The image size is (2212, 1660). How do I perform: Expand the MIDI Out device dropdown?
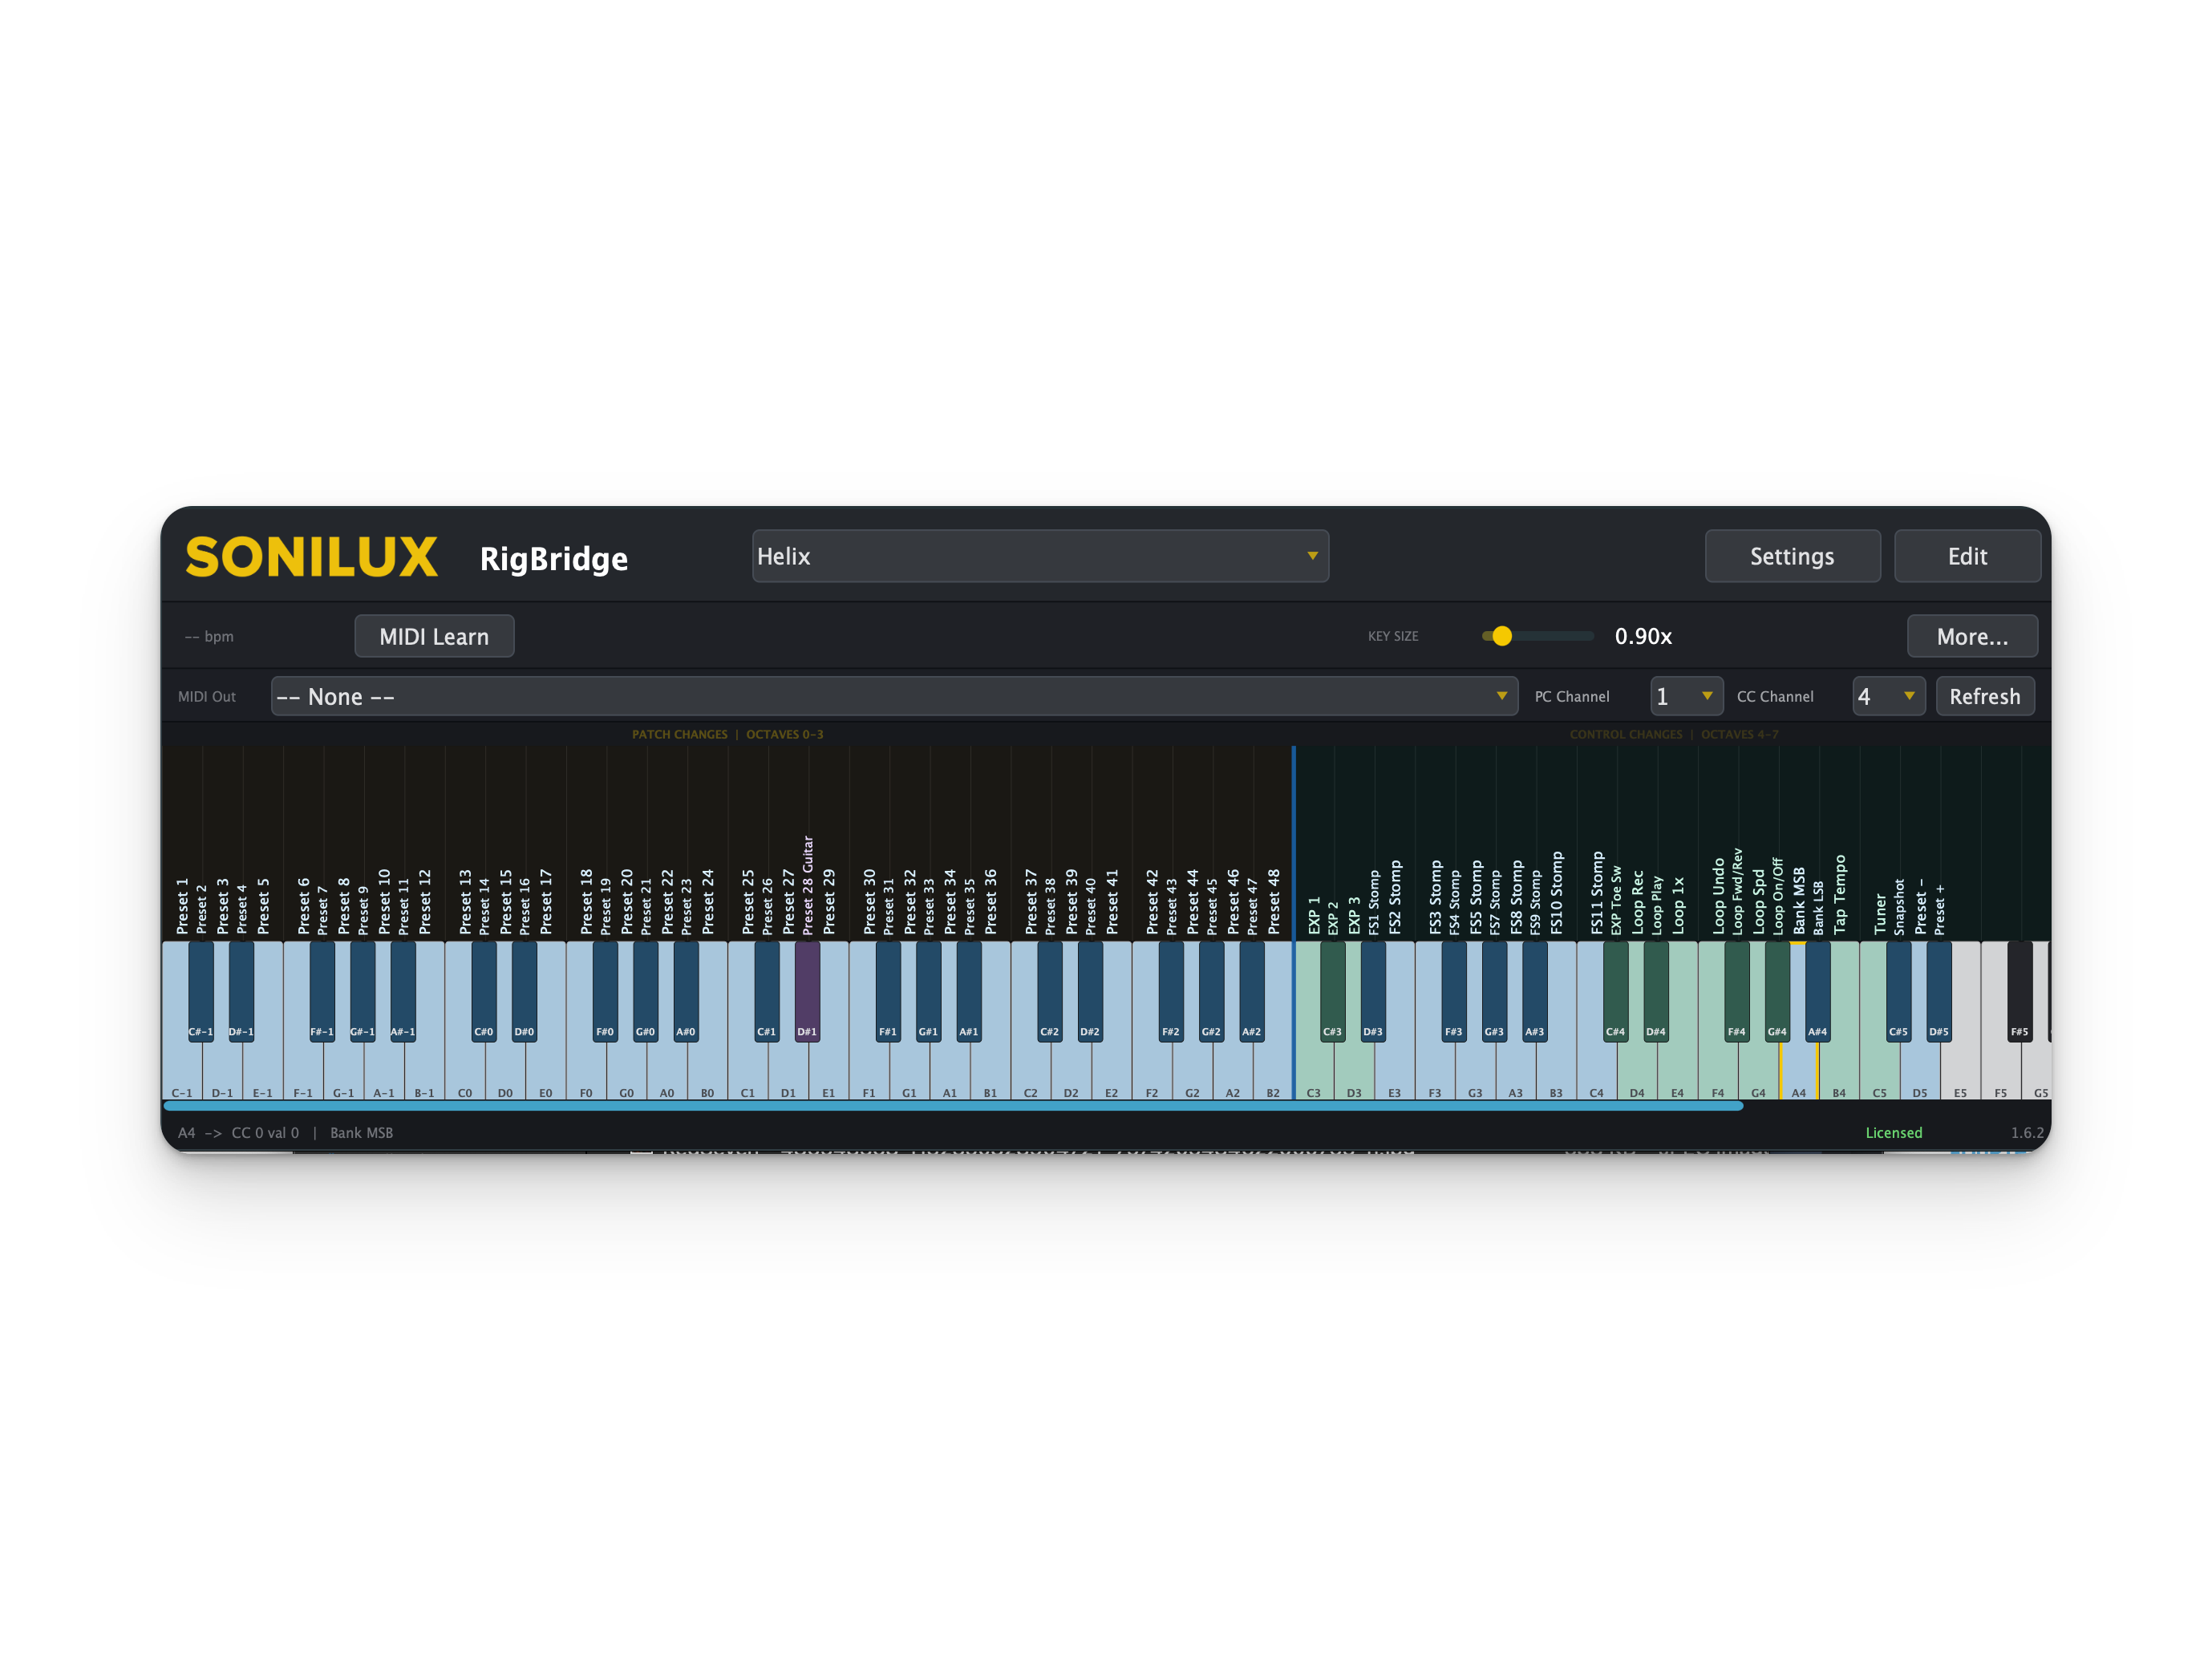pos(894,696)
